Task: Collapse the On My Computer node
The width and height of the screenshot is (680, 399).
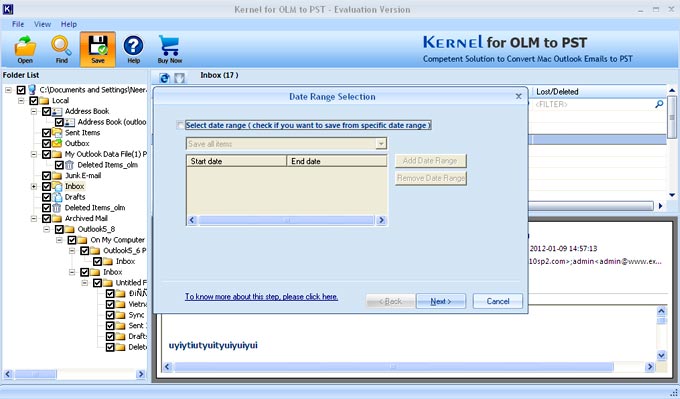Action: point(59,240)
